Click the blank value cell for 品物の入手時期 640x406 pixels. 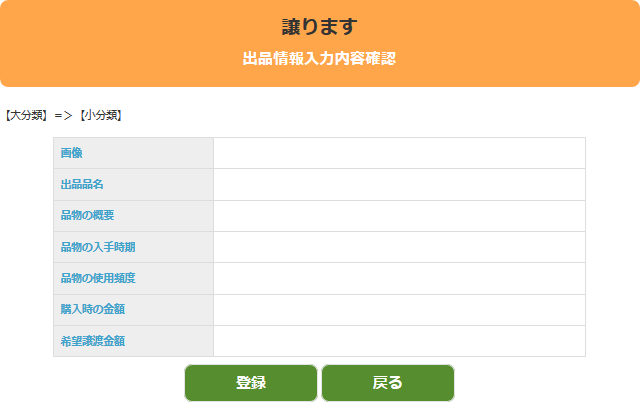click(x=399, y=247)
